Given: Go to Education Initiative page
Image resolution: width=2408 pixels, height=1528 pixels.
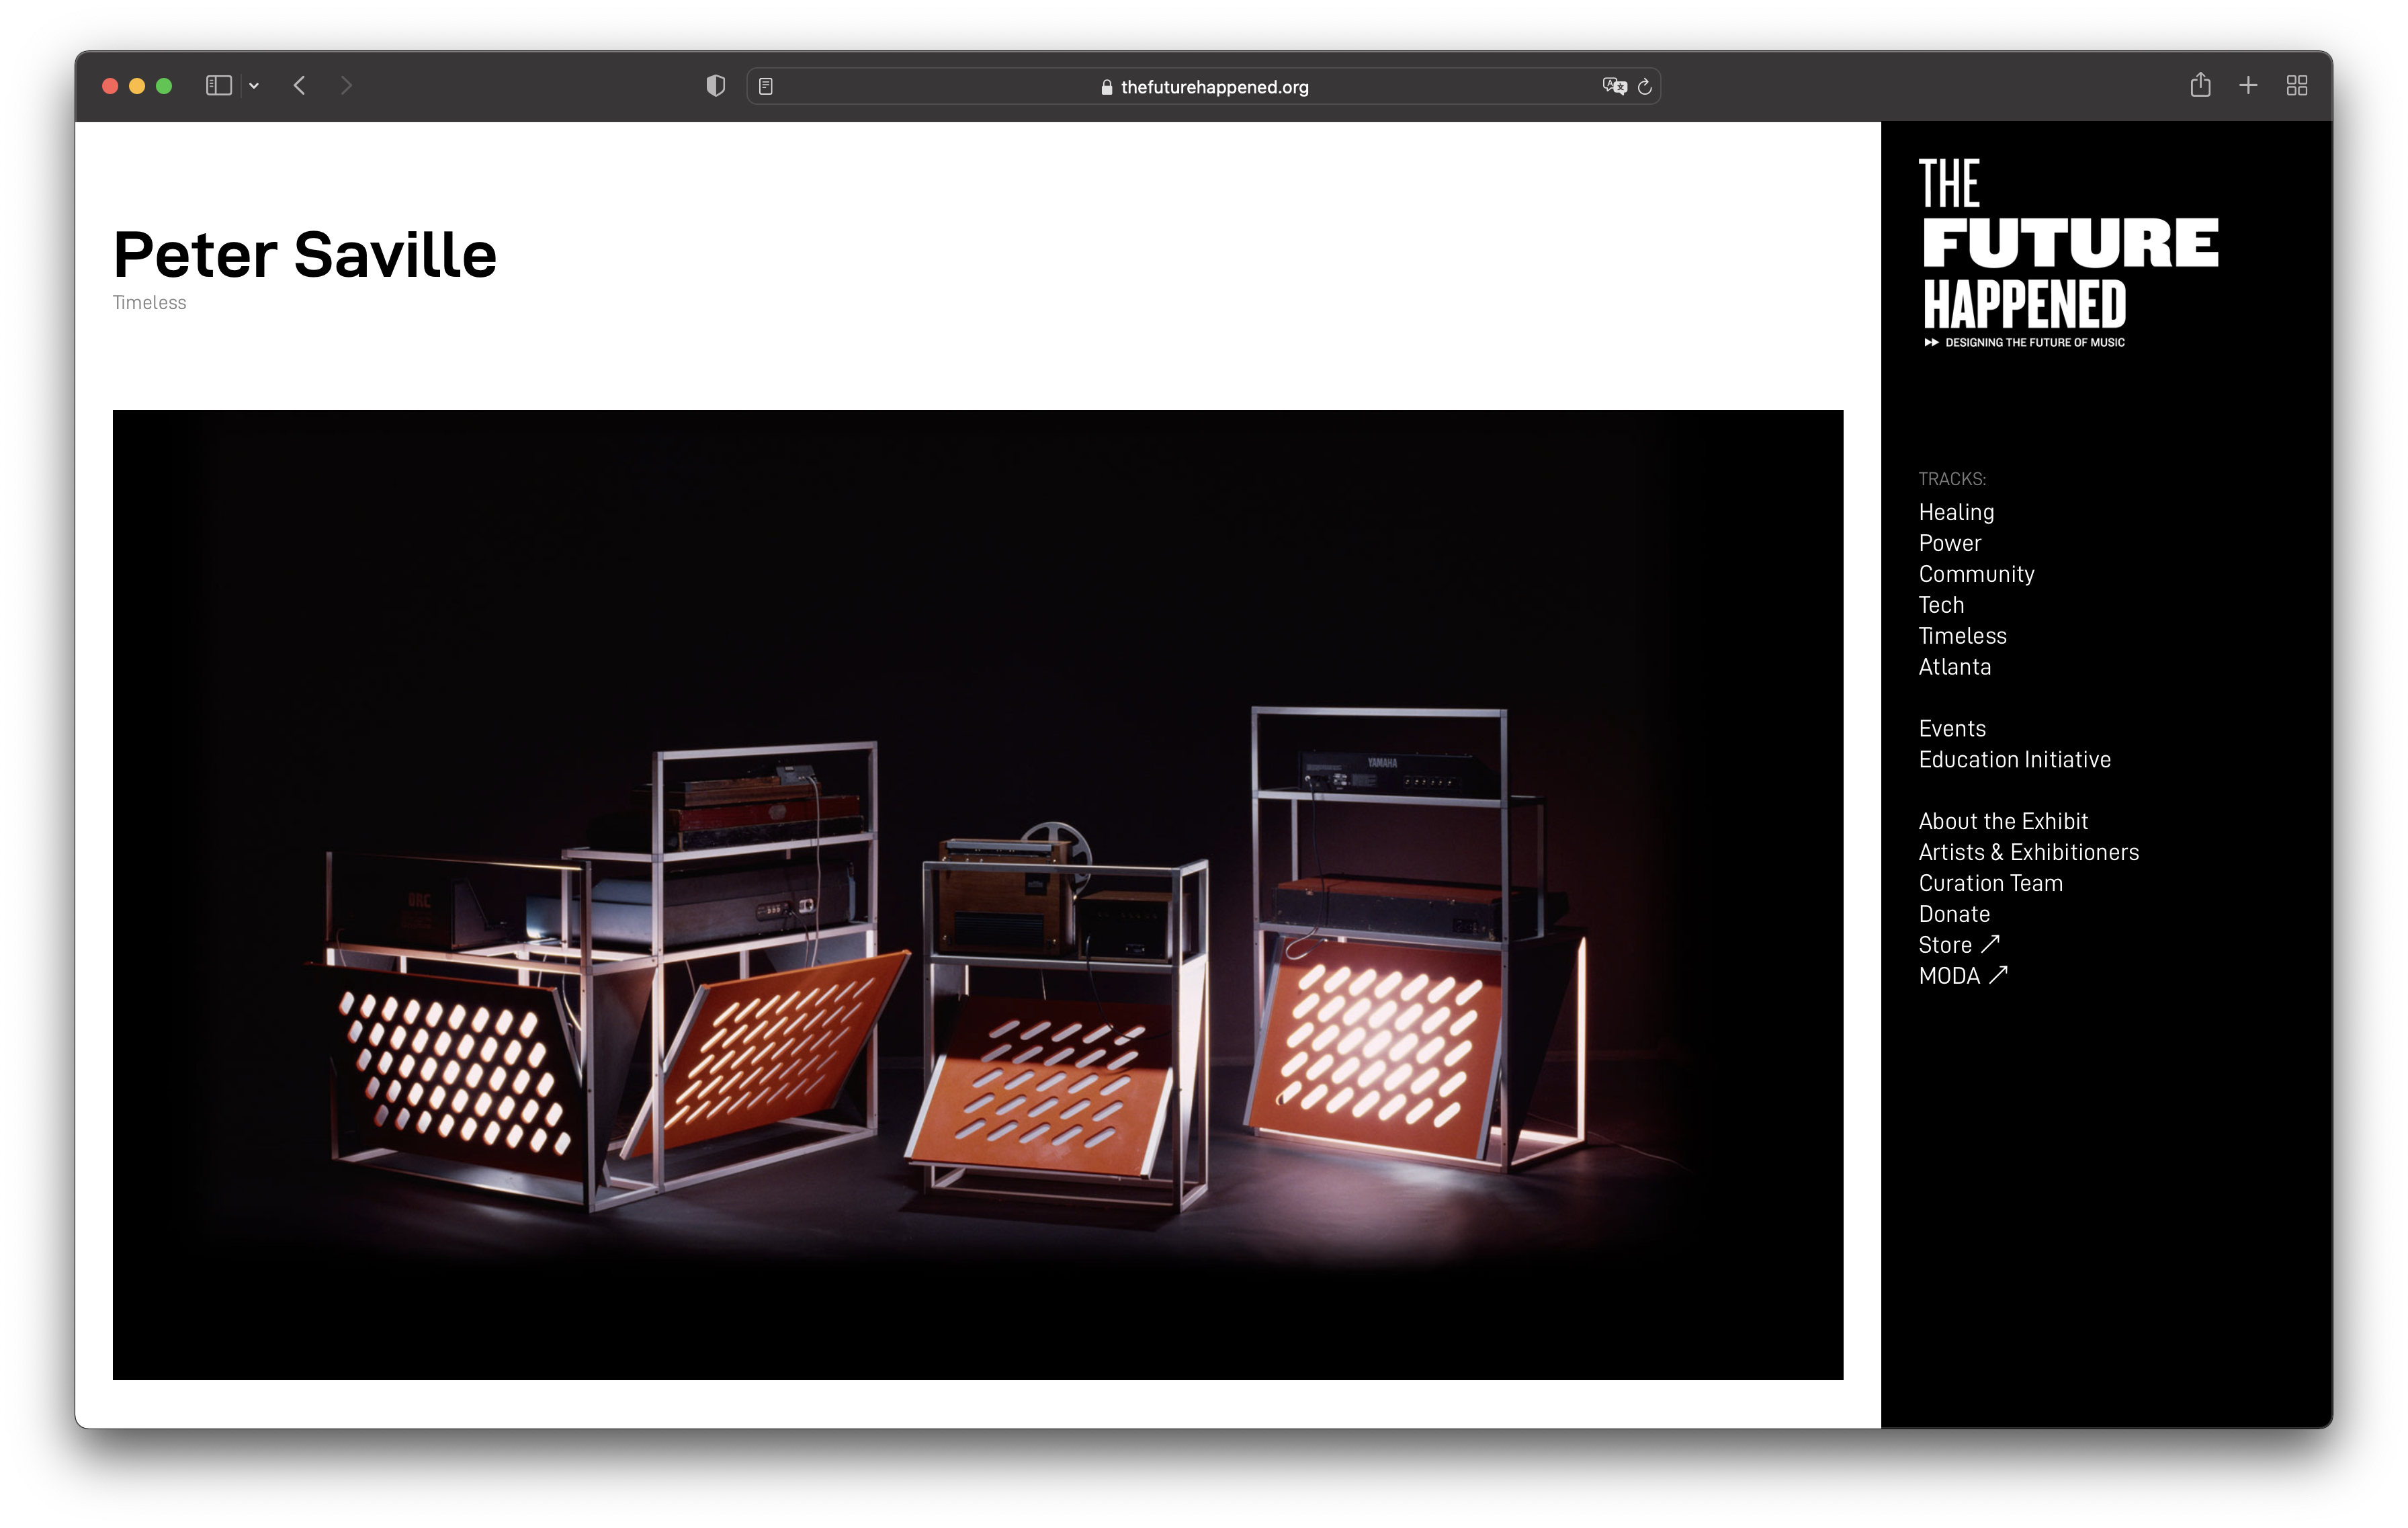Looking at the screenshot, I should pyautogui.click(x=2014, y=760).
